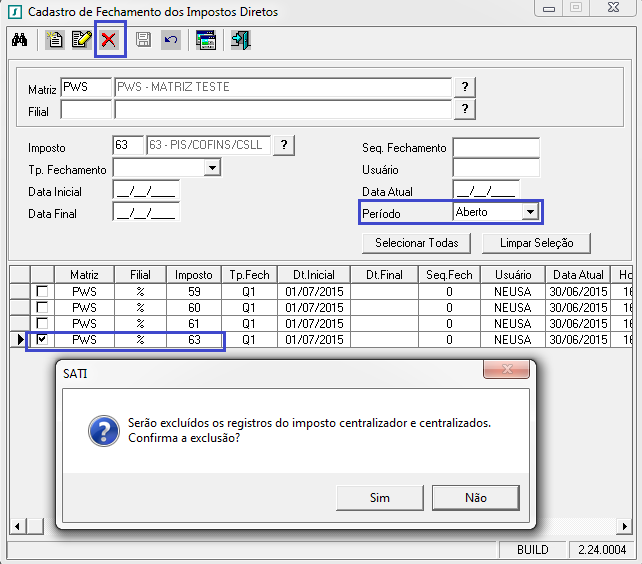Confirm deletion with the Sim button
Screen dimensions: 642x564
pyautogui.click(x=380, y=498)
